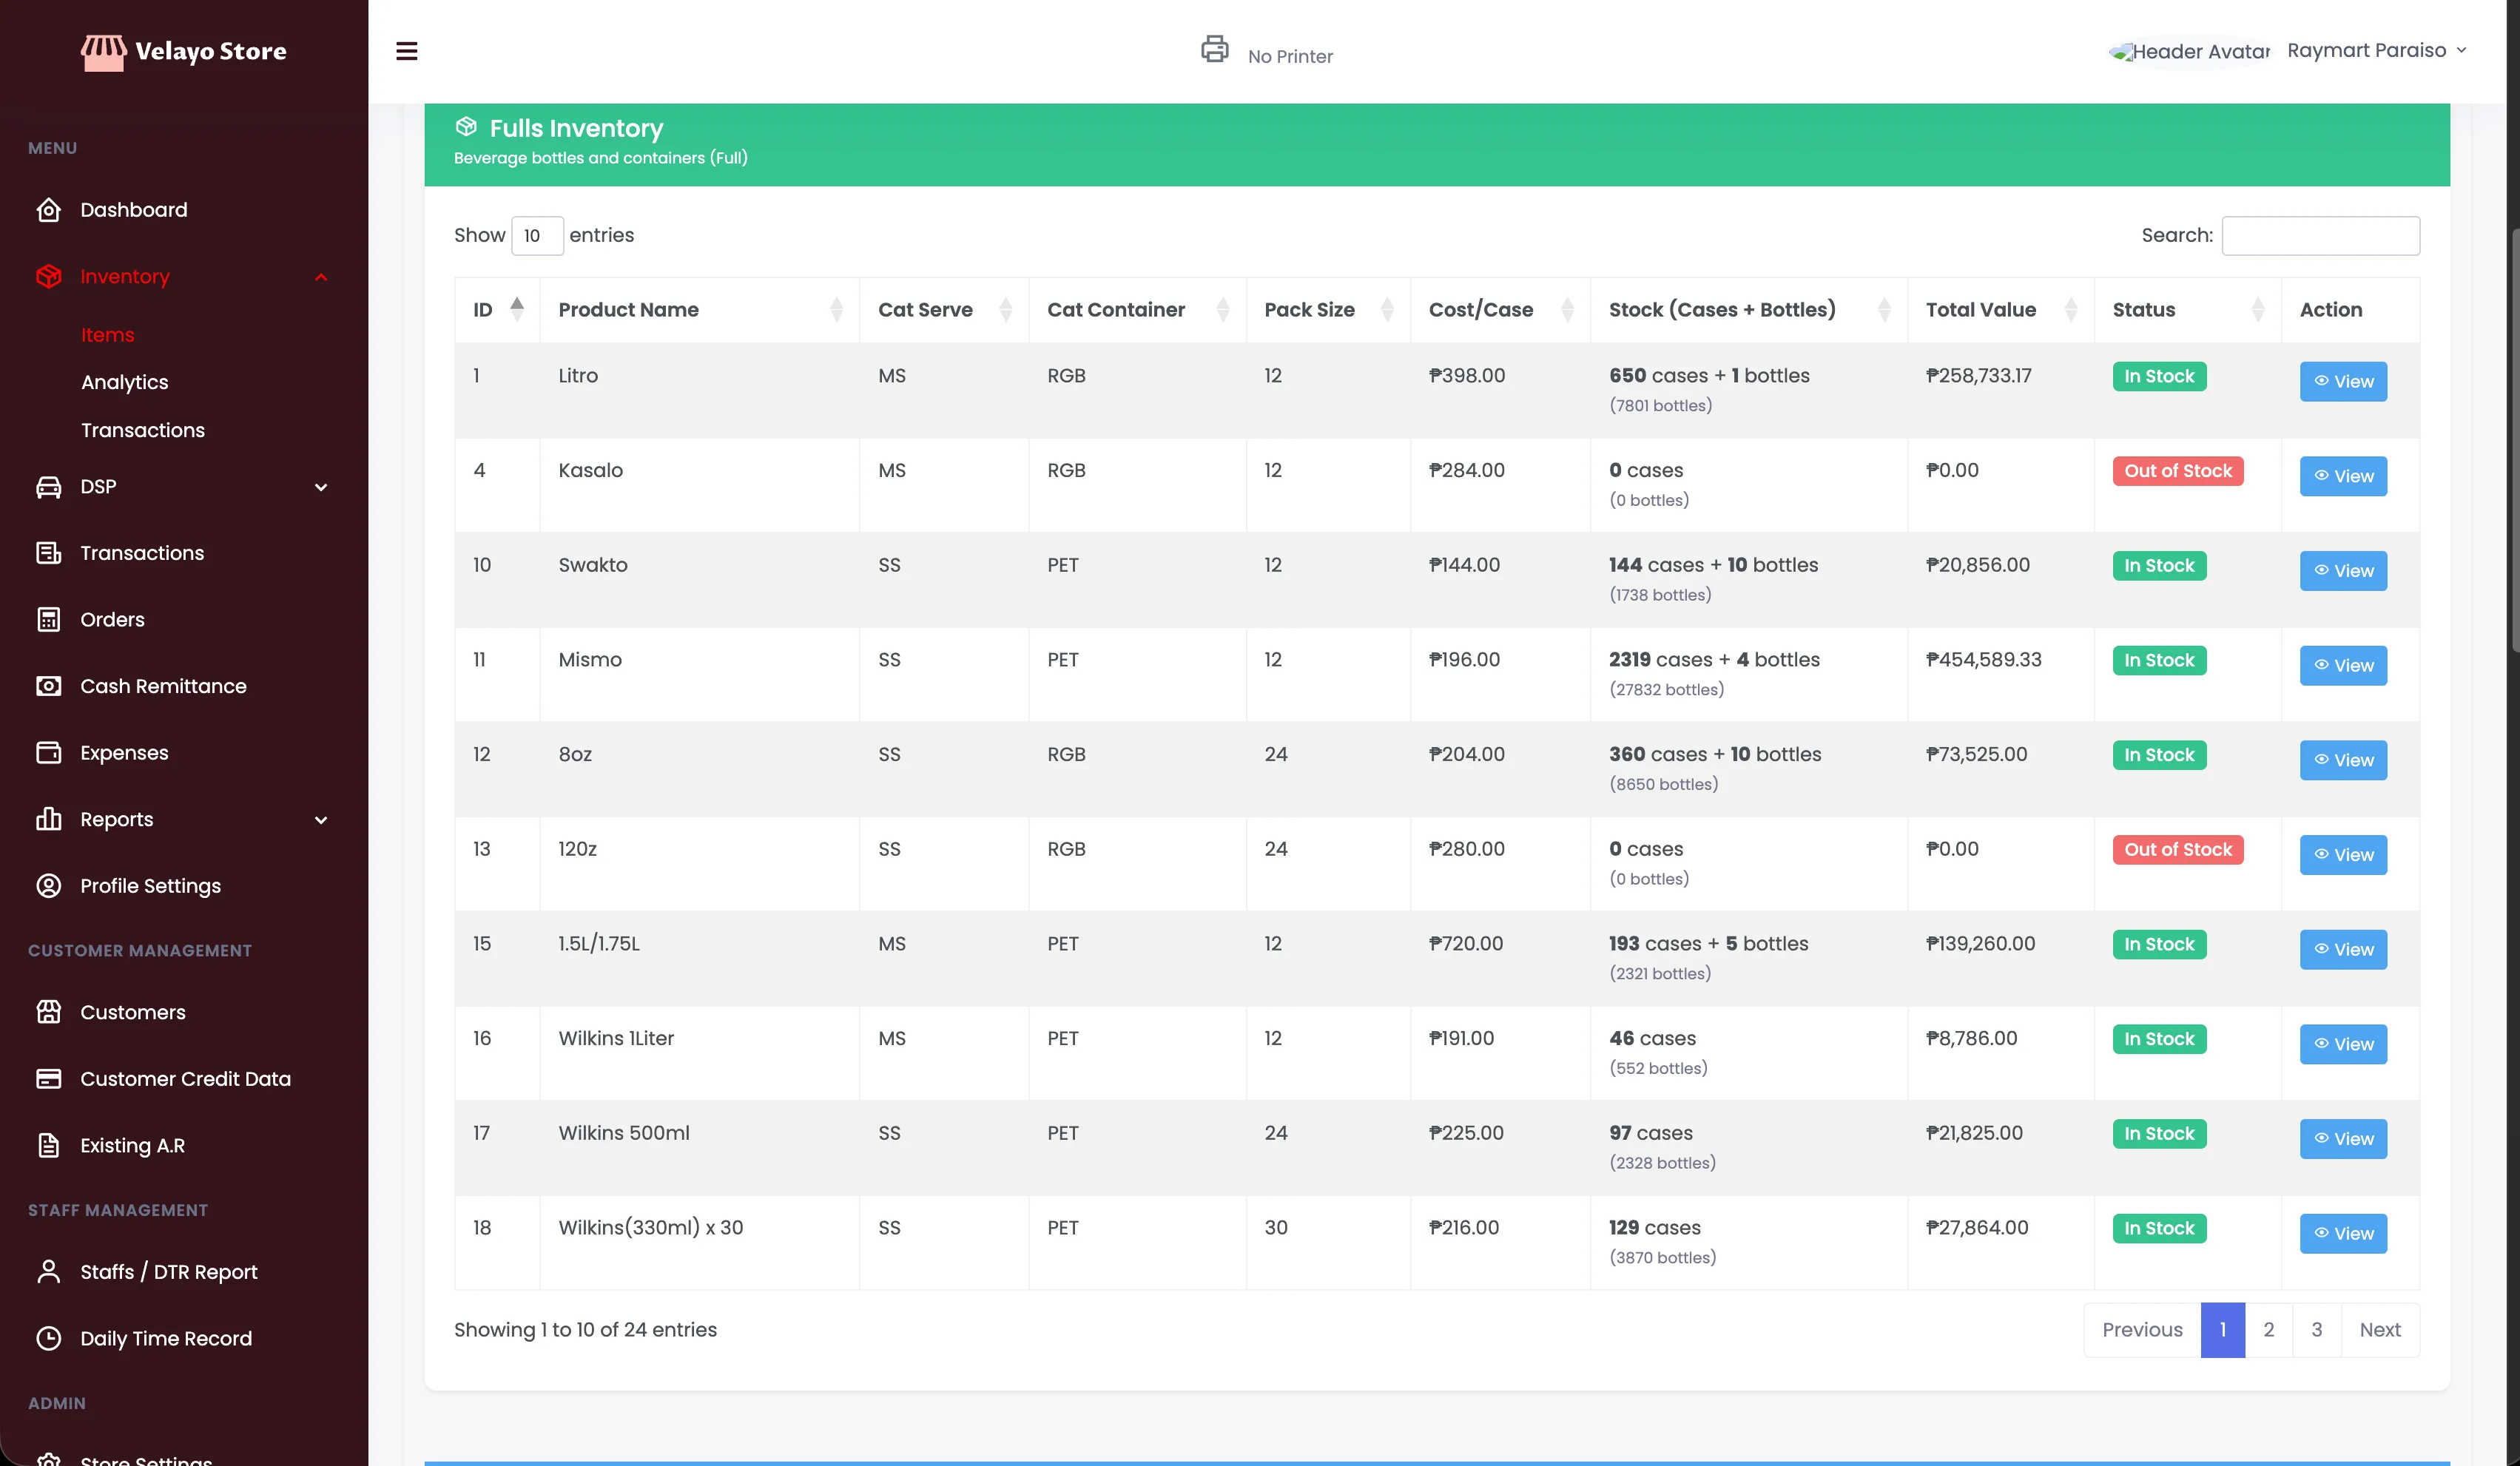2520x1466 pixels.
Task: View the Wilkins 500ml product row
Action: pos(2343,1138)
